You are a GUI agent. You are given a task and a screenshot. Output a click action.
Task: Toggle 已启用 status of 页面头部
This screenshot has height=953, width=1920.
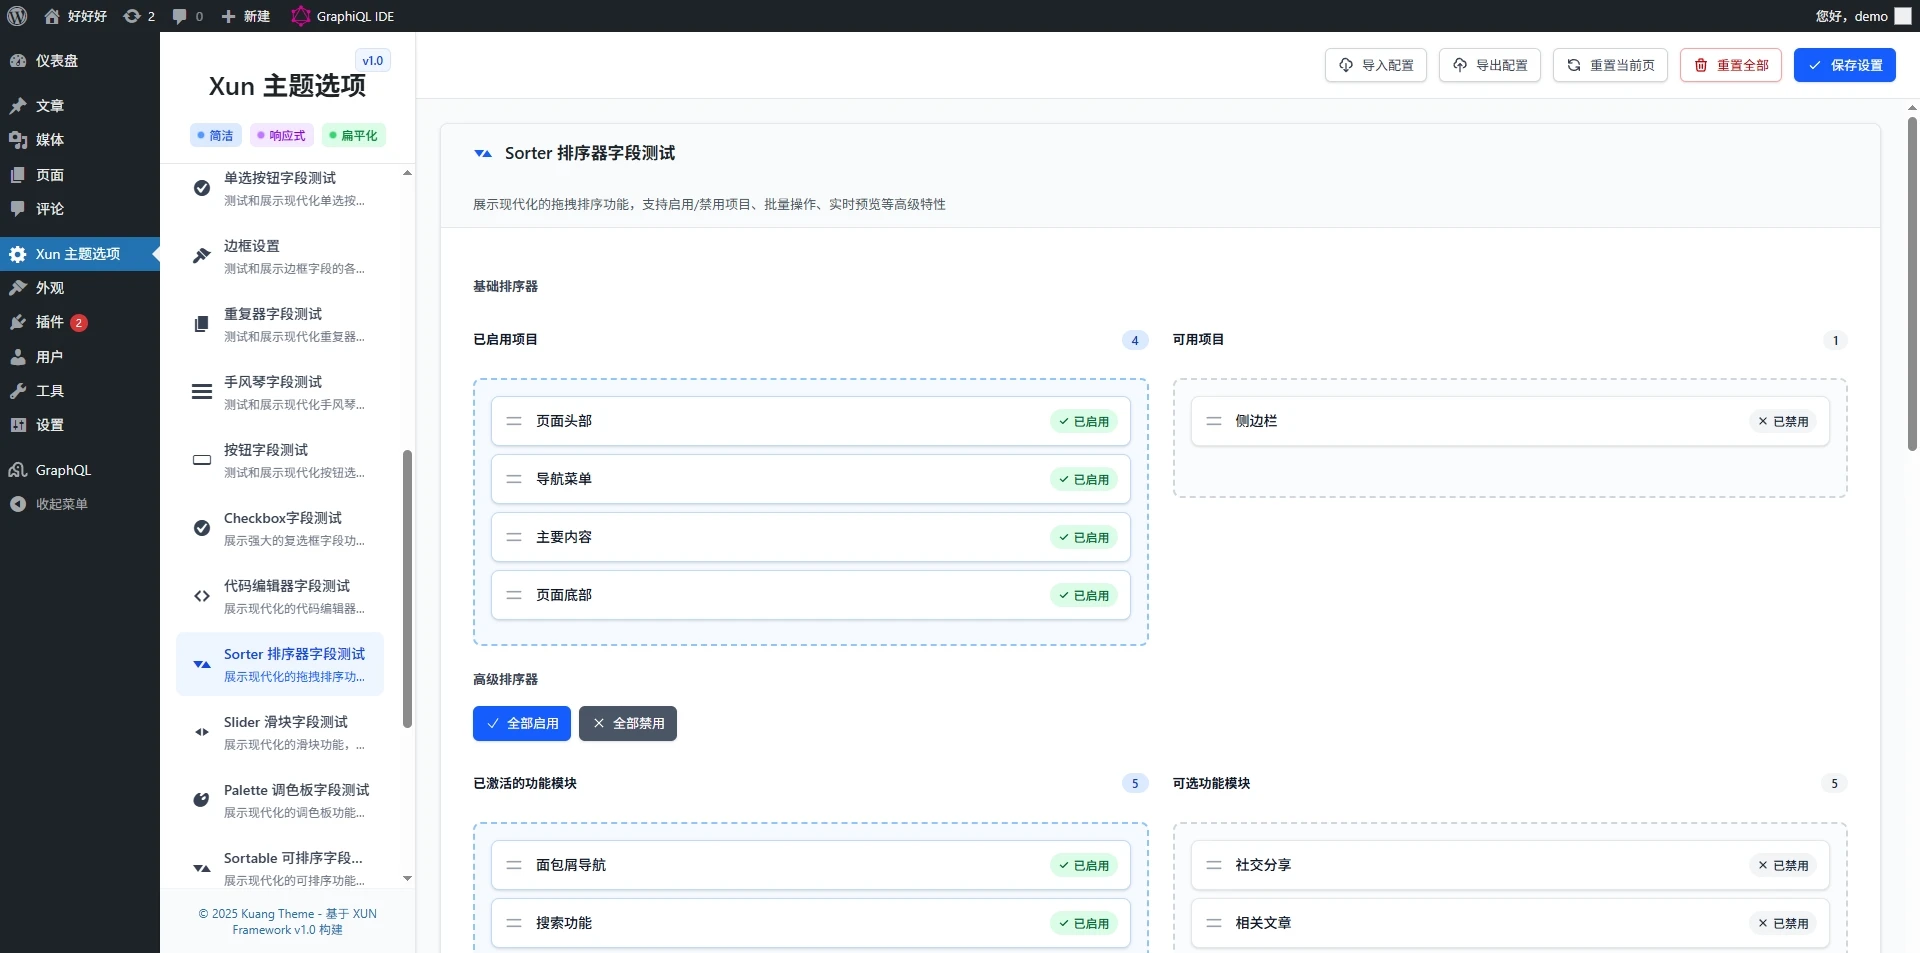1084,422
